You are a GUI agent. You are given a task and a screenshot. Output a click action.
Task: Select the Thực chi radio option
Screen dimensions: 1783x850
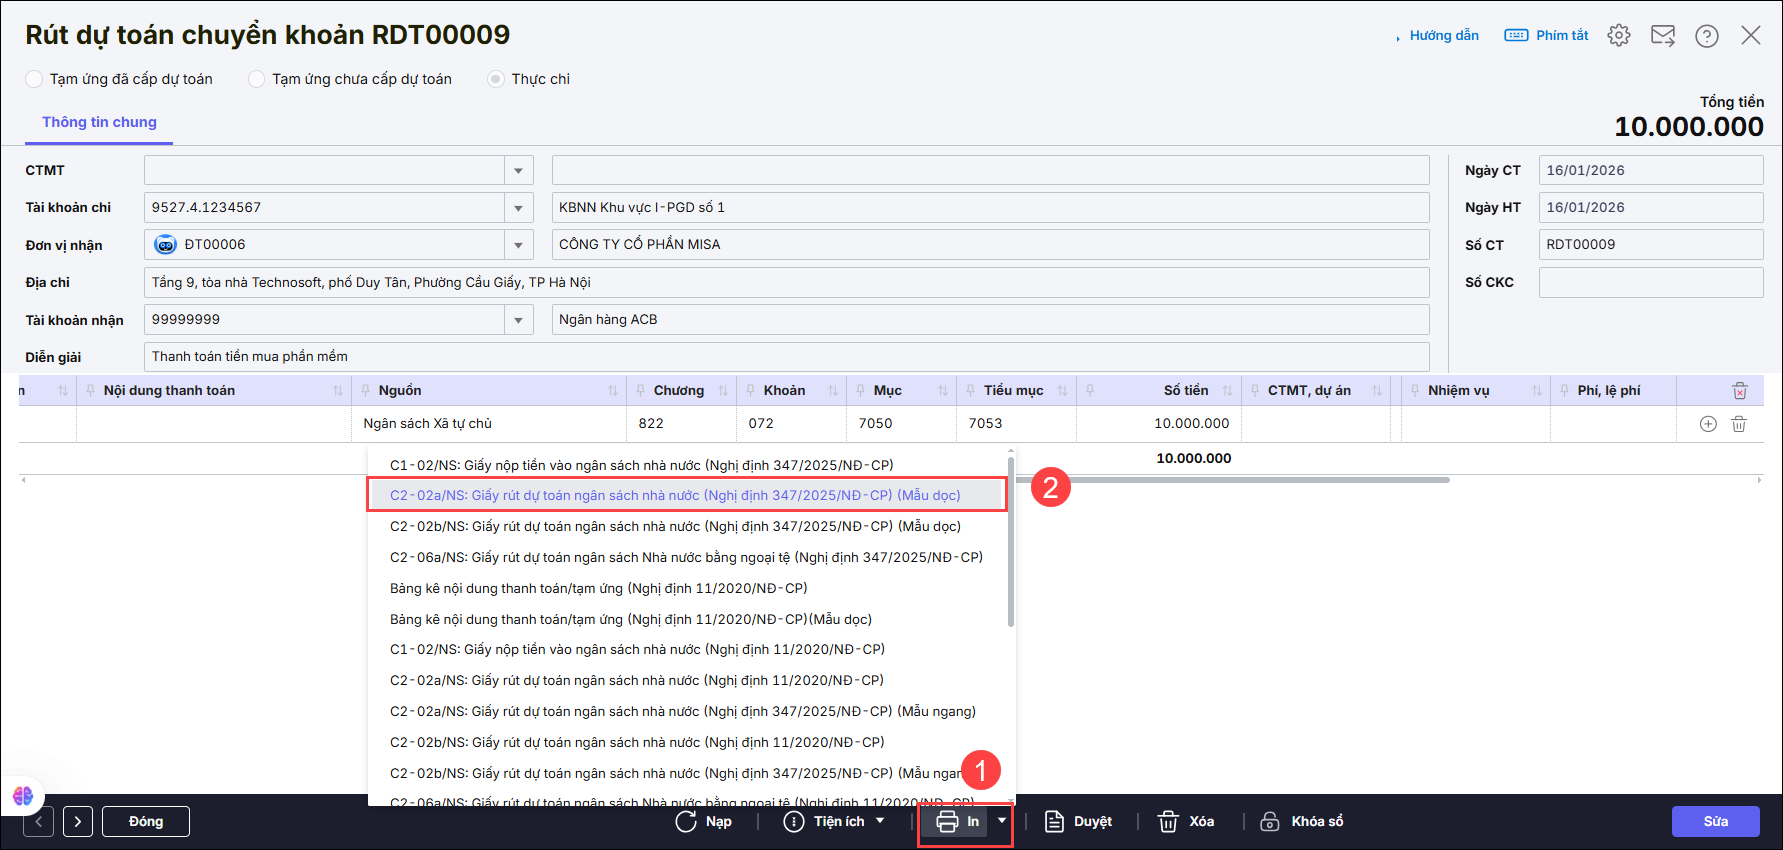528,79
